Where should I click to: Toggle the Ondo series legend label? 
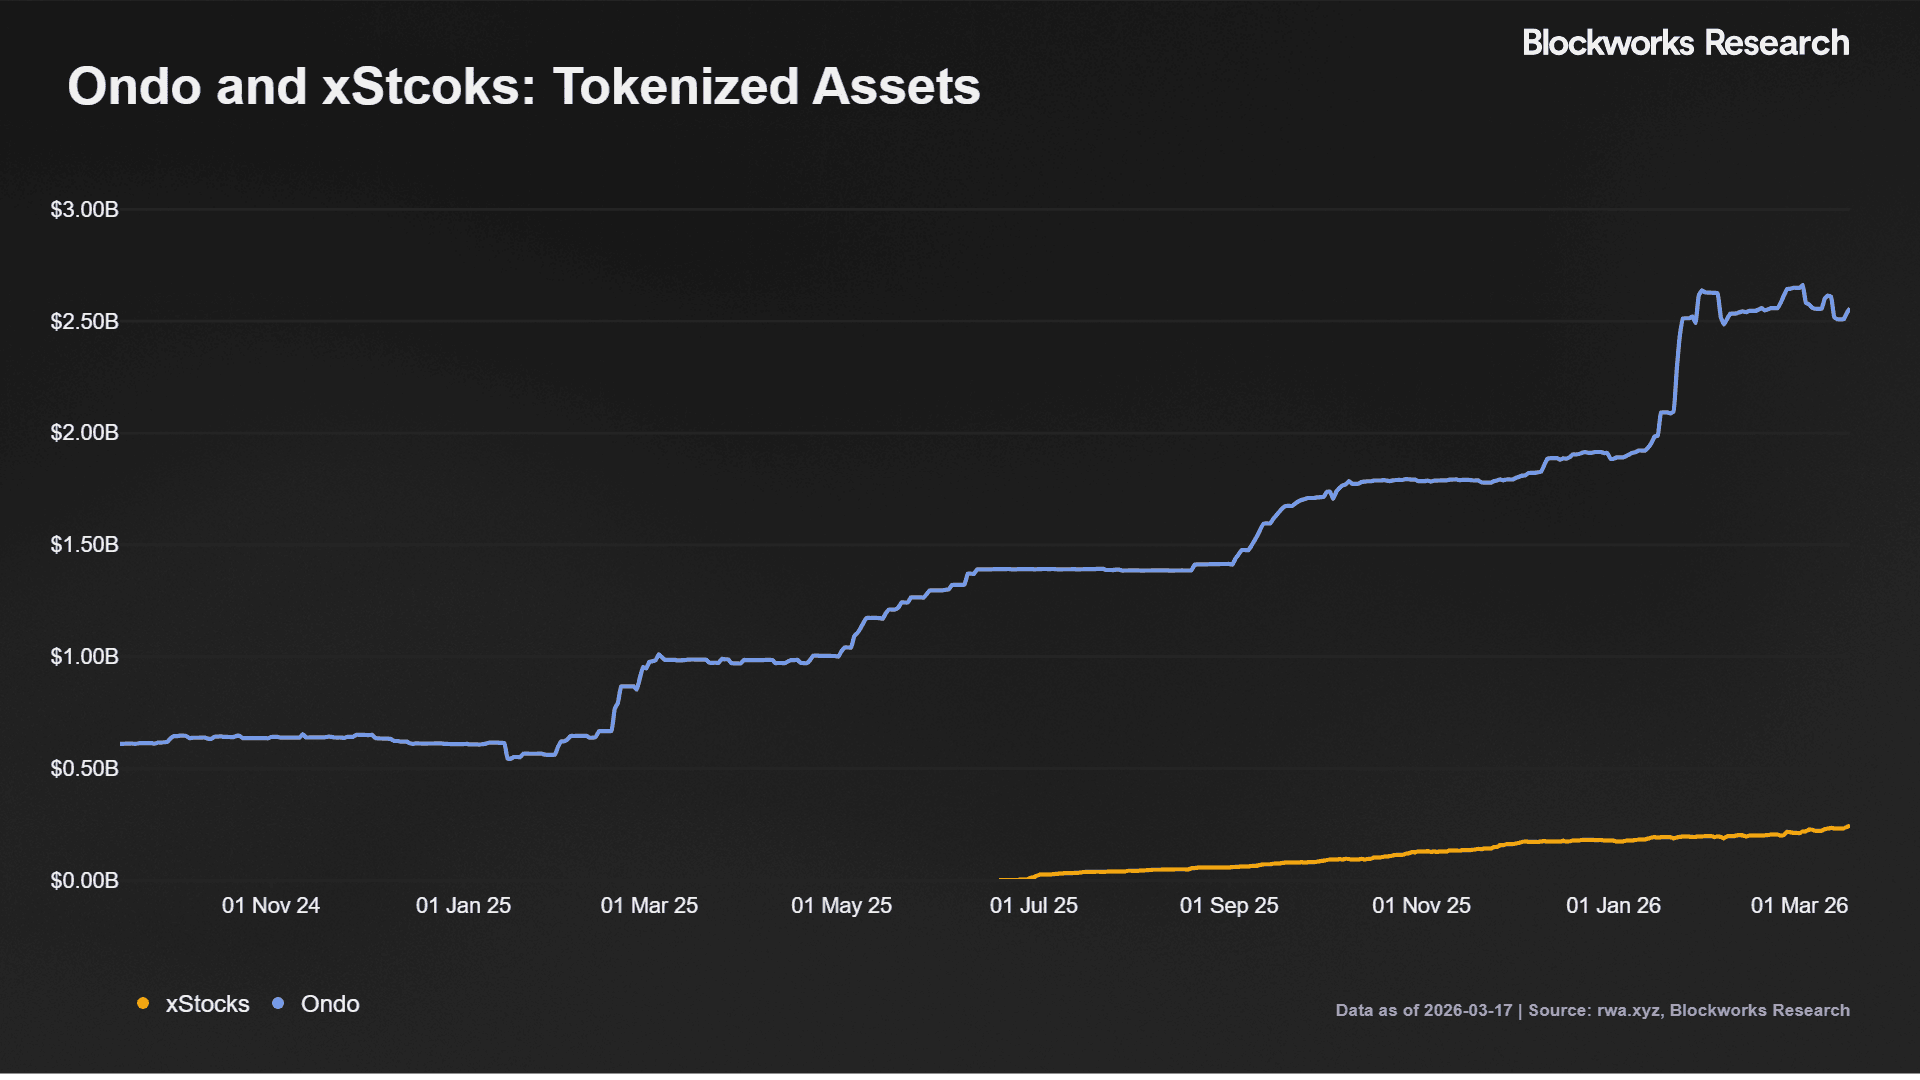(x=330, y=1004)
